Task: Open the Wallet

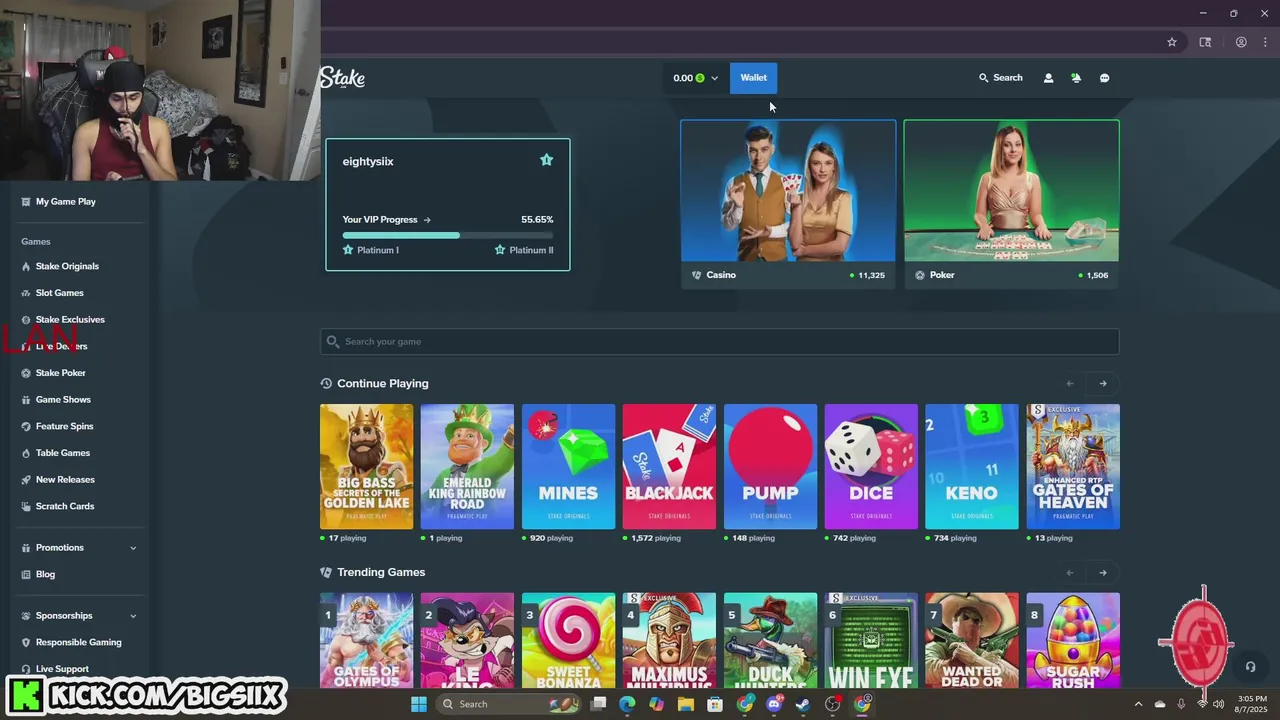Action: pyautogui.click(x=753, y=78)
